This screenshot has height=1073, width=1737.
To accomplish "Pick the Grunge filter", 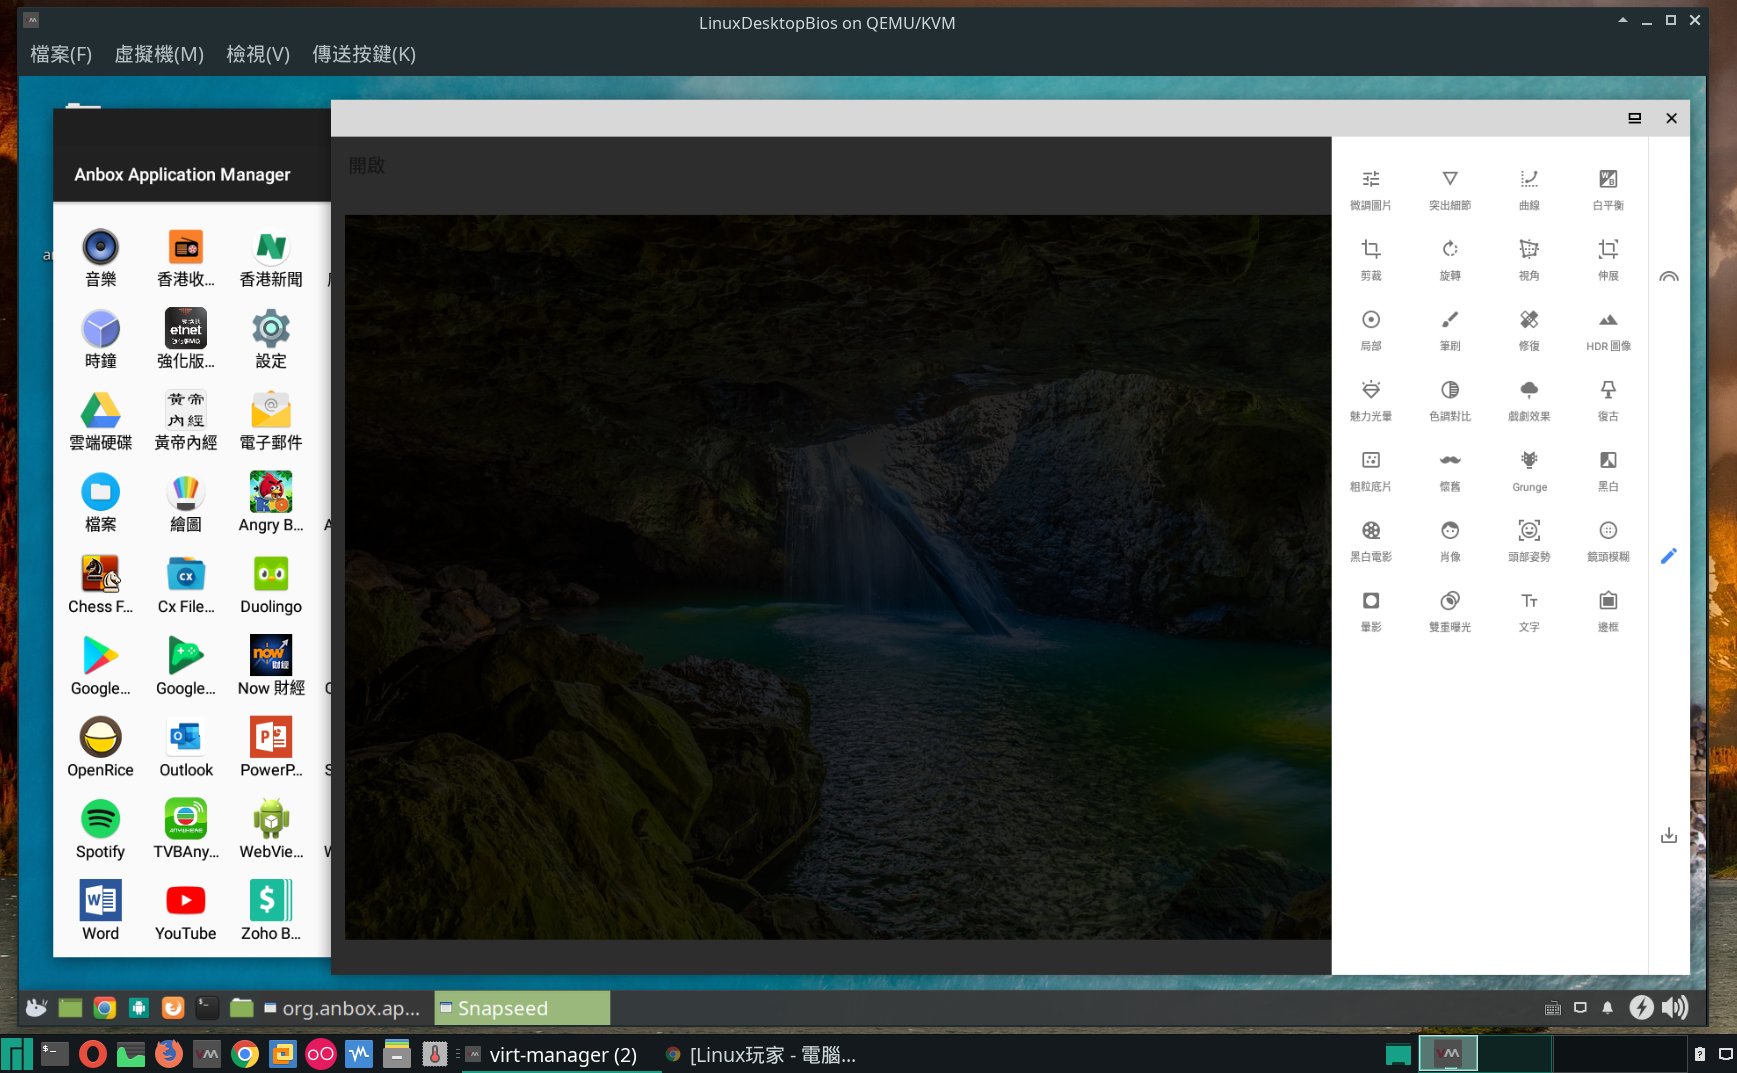I will point(1528,470).
